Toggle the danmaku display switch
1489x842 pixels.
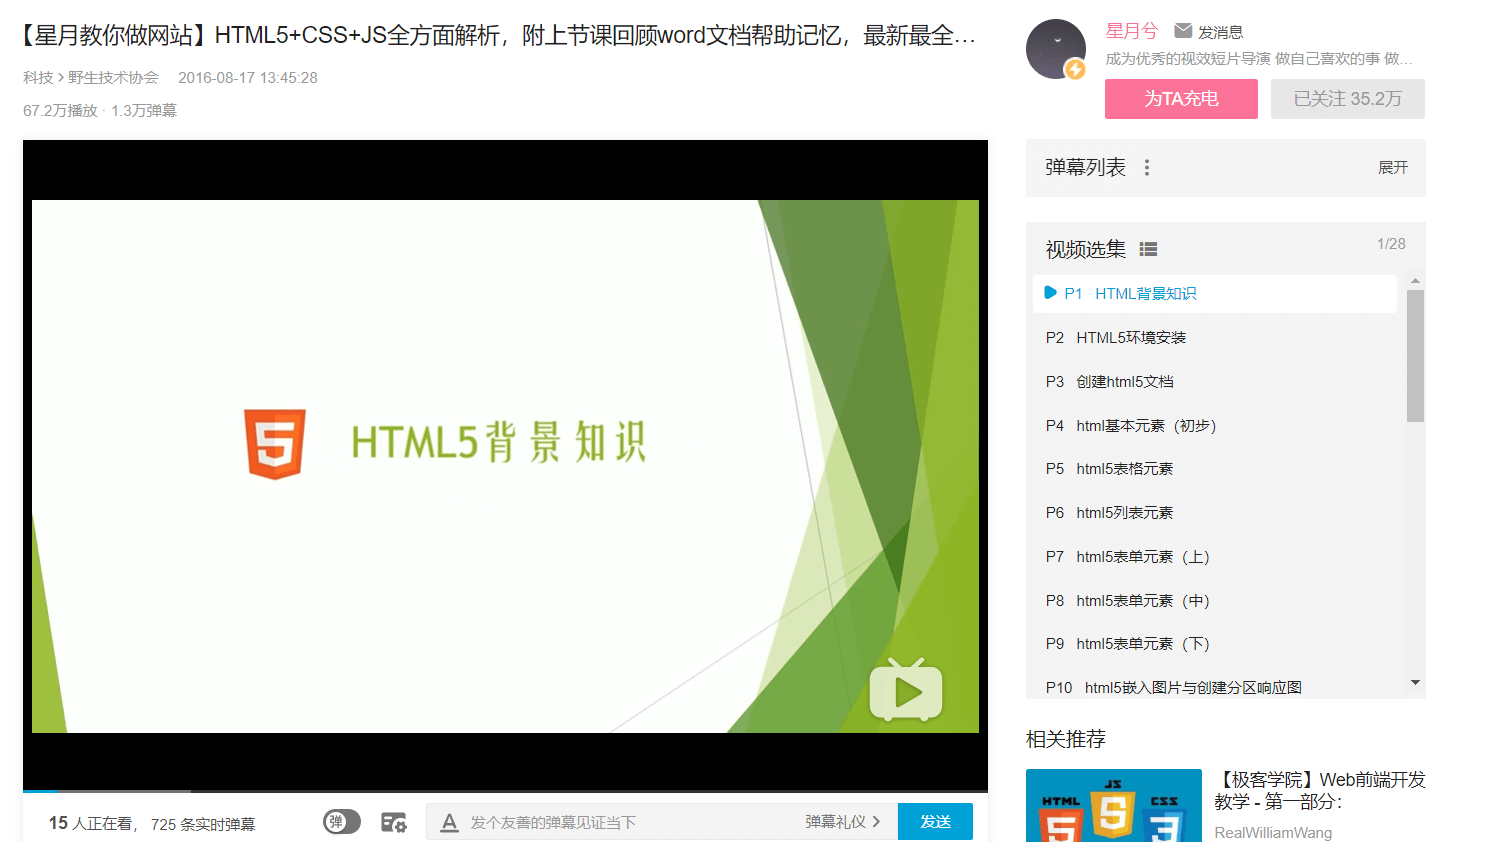pos(342,822)
